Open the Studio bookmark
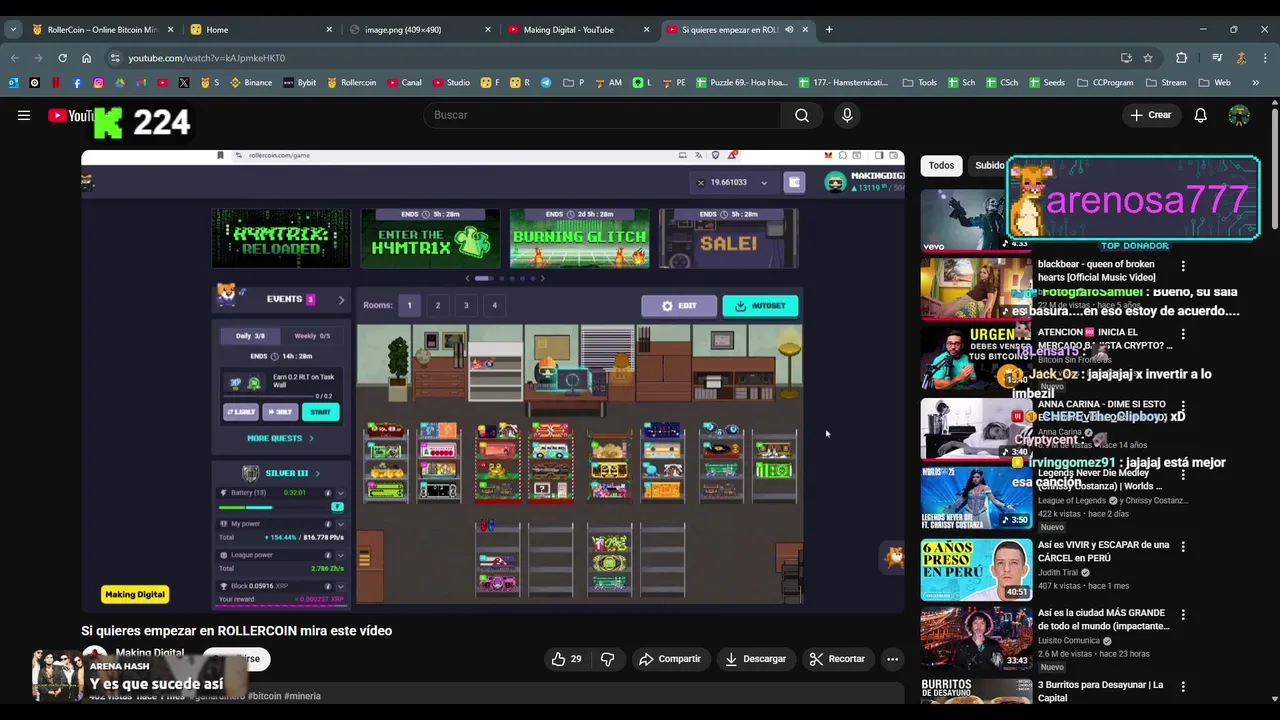Viewport: 1280px width, 720px height. pyautogui.click(x=451, y=83)
